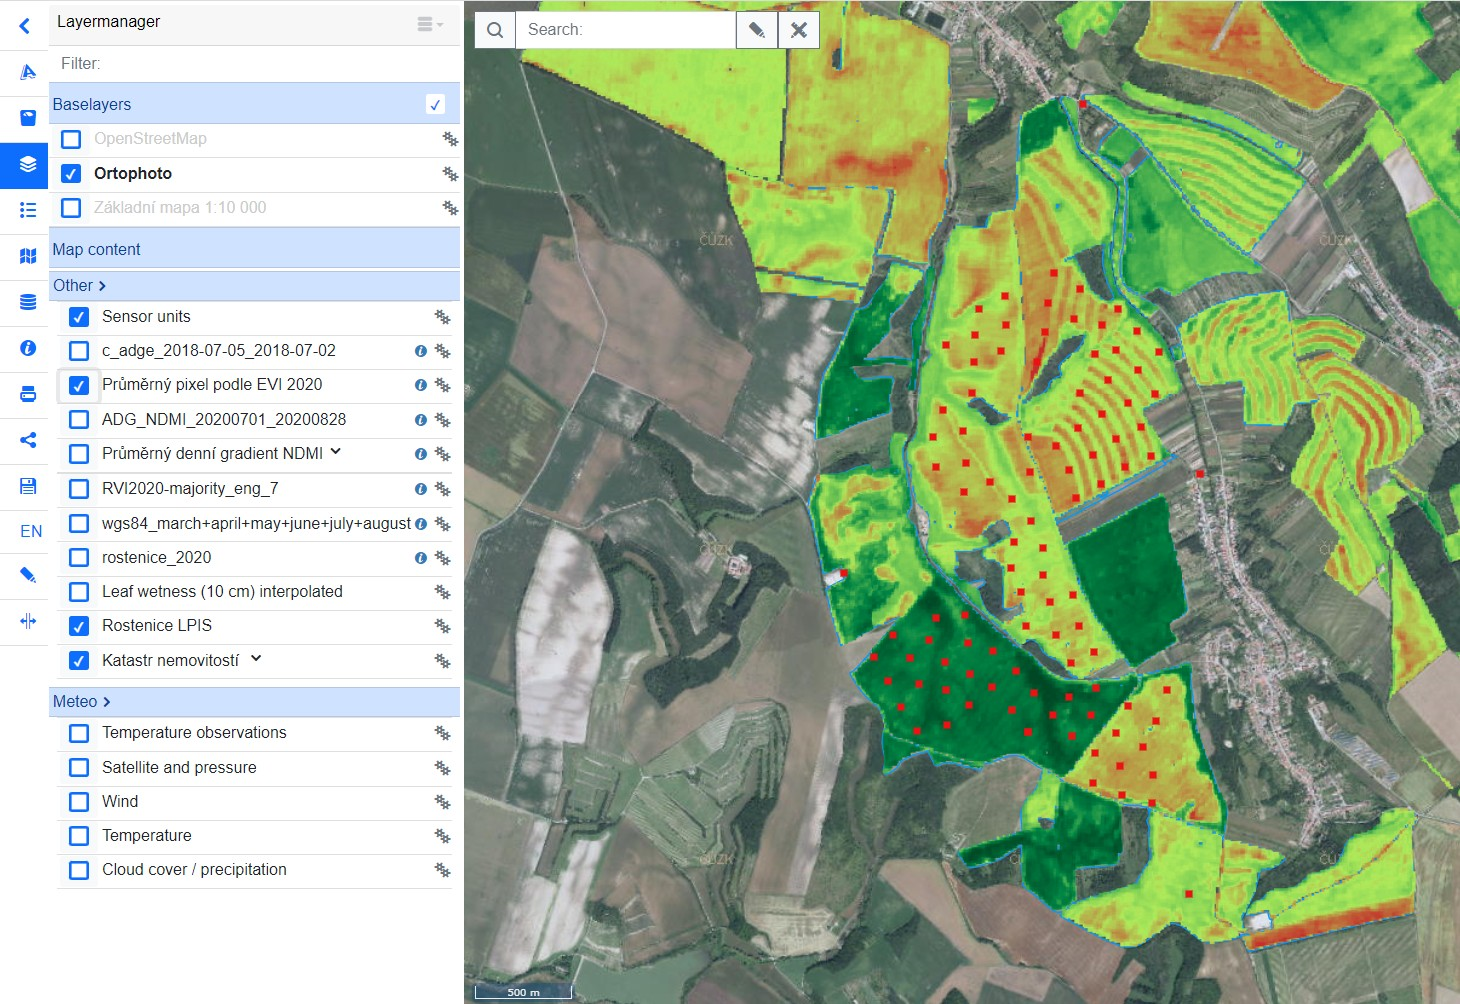Open the Layermanager stack icon
This screenshot has width=1460, height=1004.
28,164
